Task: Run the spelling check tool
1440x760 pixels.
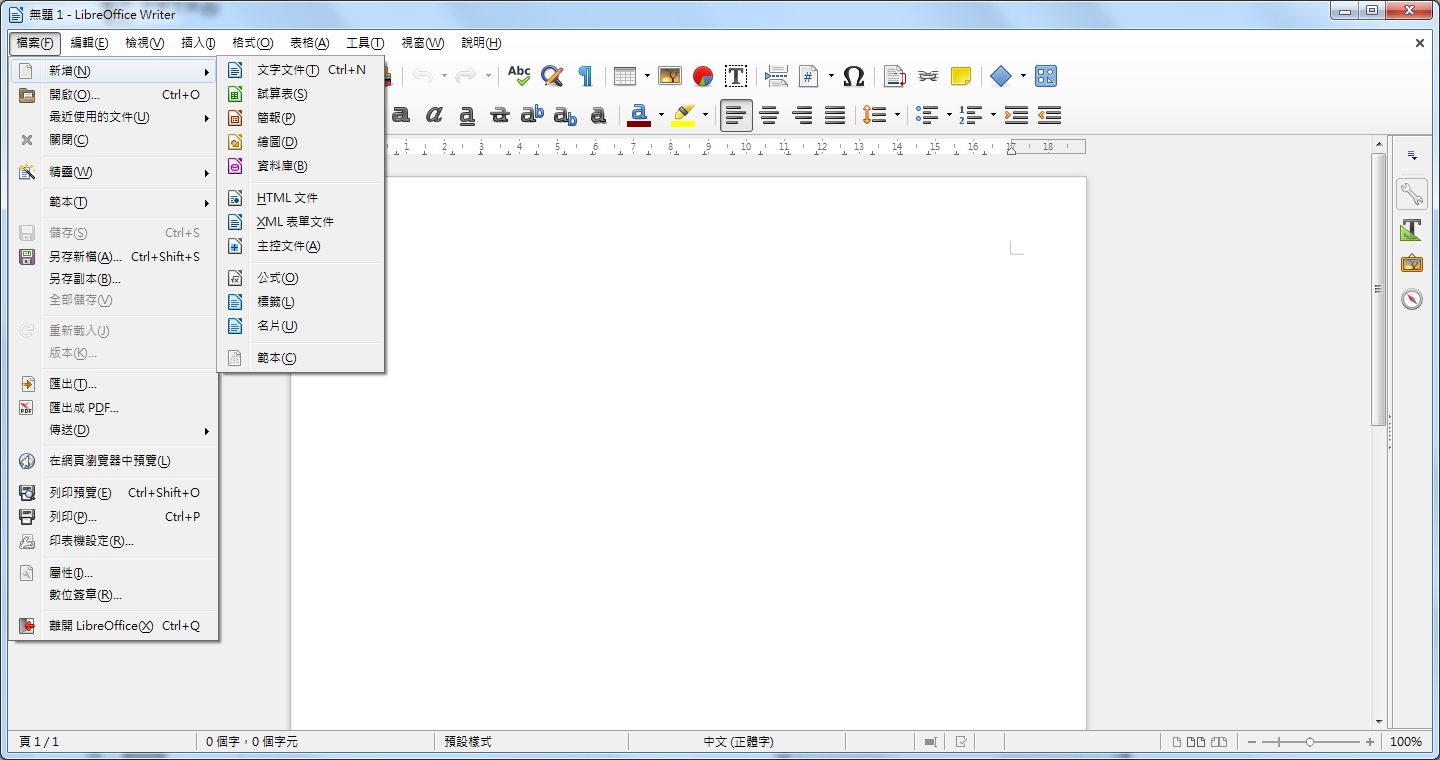Action: click(519, 76)
